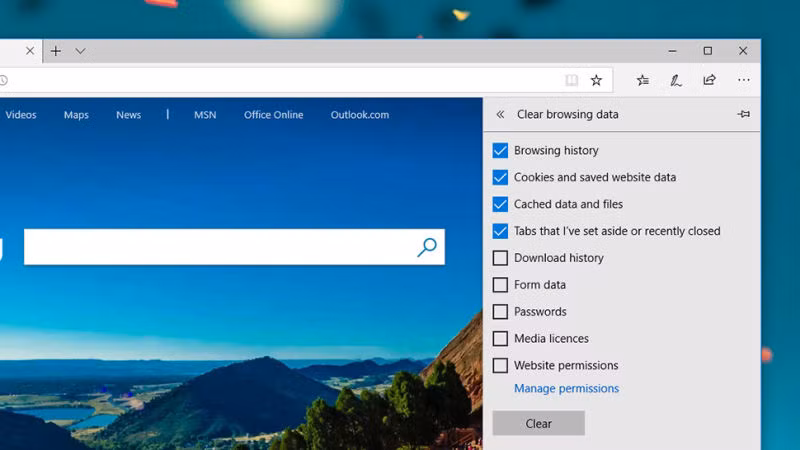Click the Share icon in toolbar
800x450 pixels.
pos(709,80)
